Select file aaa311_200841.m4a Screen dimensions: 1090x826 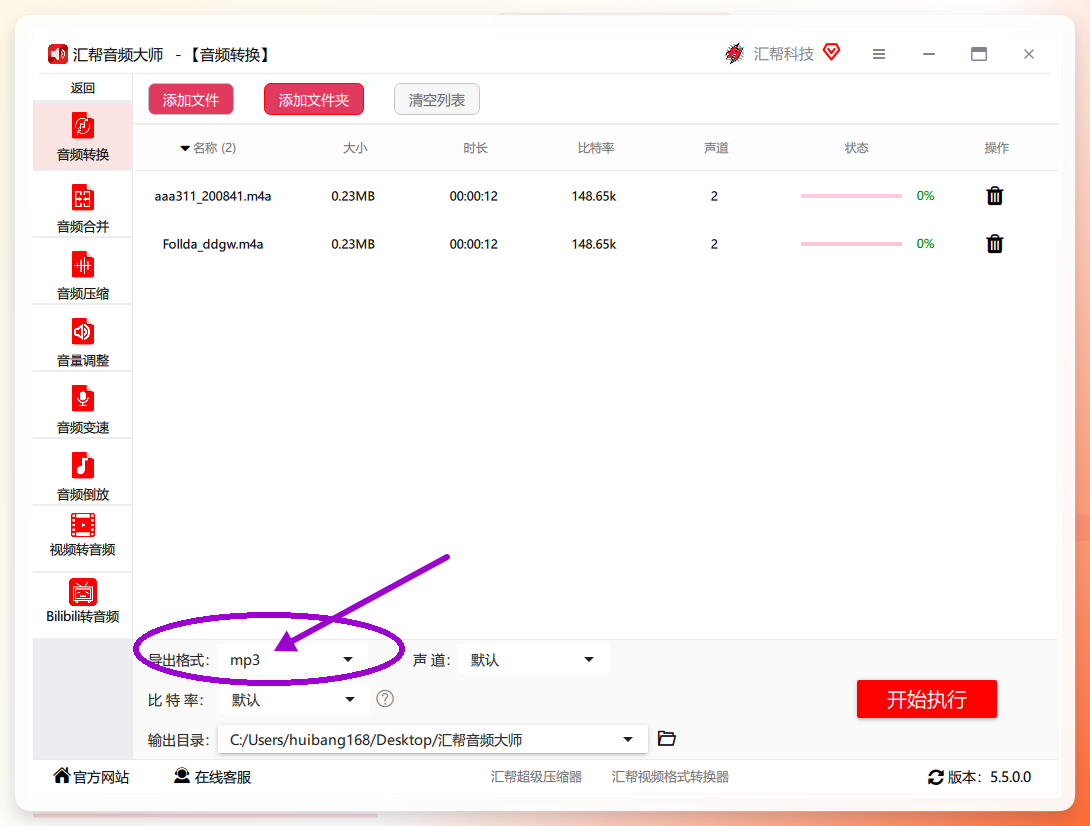213,196
